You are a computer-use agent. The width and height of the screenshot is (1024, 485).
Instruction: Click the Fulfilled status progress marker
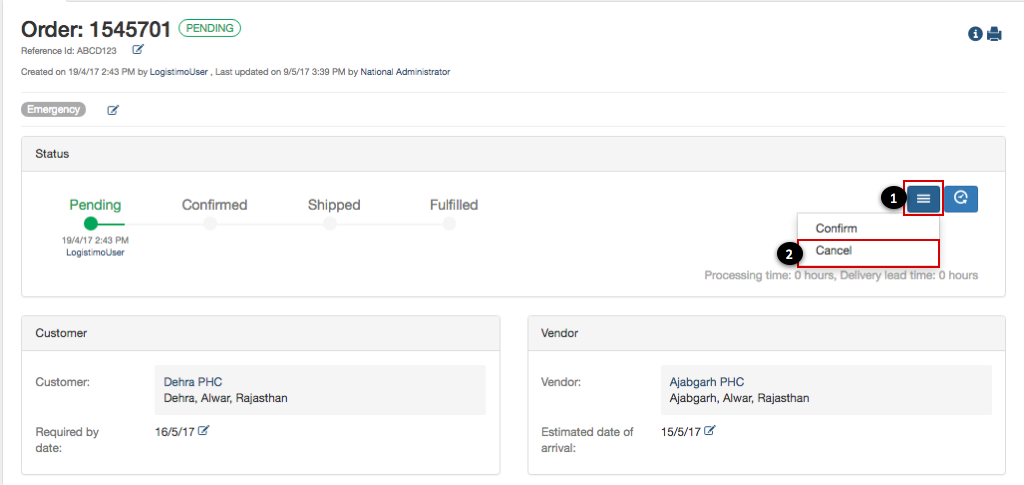tap(449, 224)
